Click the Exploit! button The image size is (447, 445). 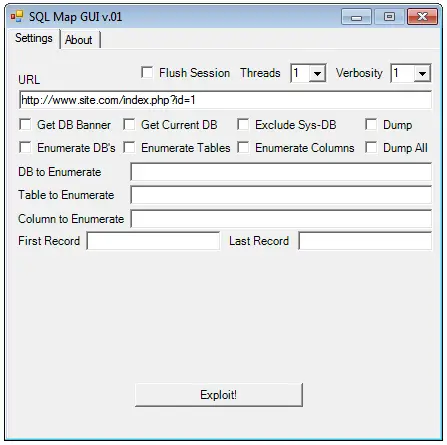coord(219,395)
